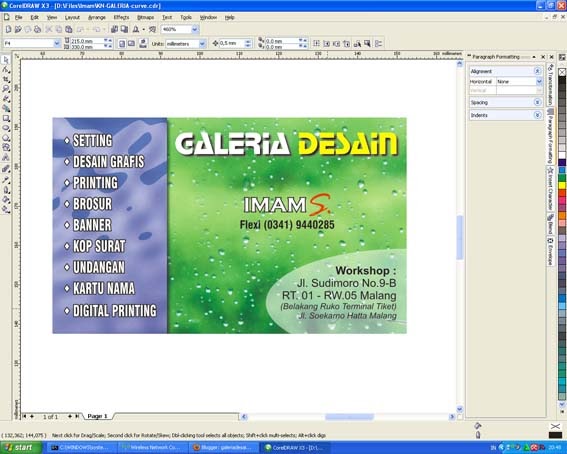Expand the Spacing section
Viewport: 567px width, 454px height.
tap(538, 103)
